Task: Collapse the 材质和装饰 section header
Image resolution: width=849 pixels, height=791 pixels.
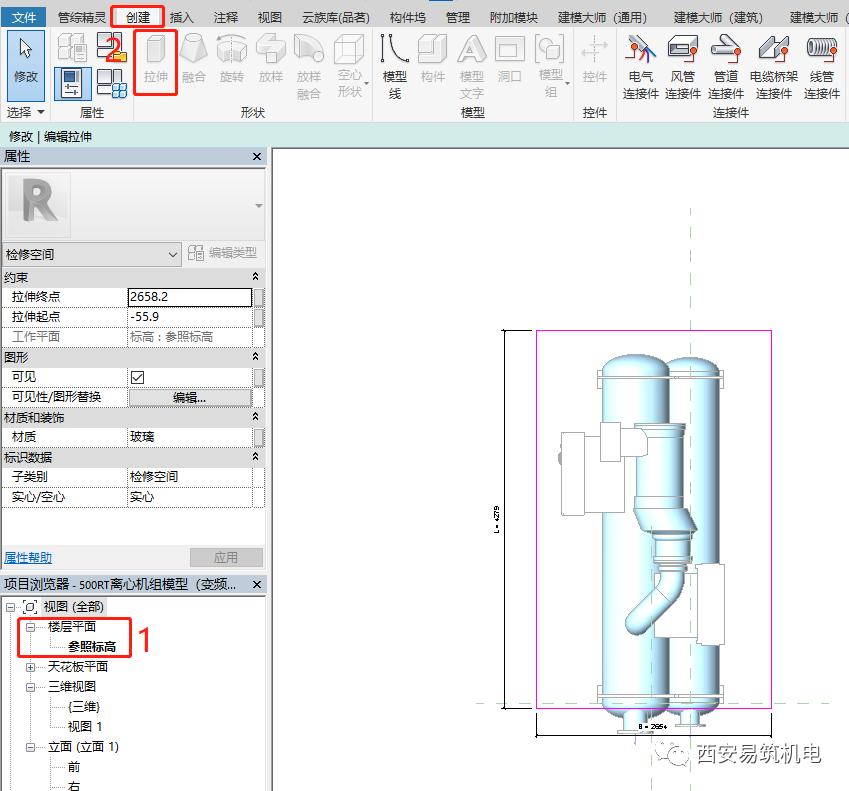Action: click(x=255, y=417)
